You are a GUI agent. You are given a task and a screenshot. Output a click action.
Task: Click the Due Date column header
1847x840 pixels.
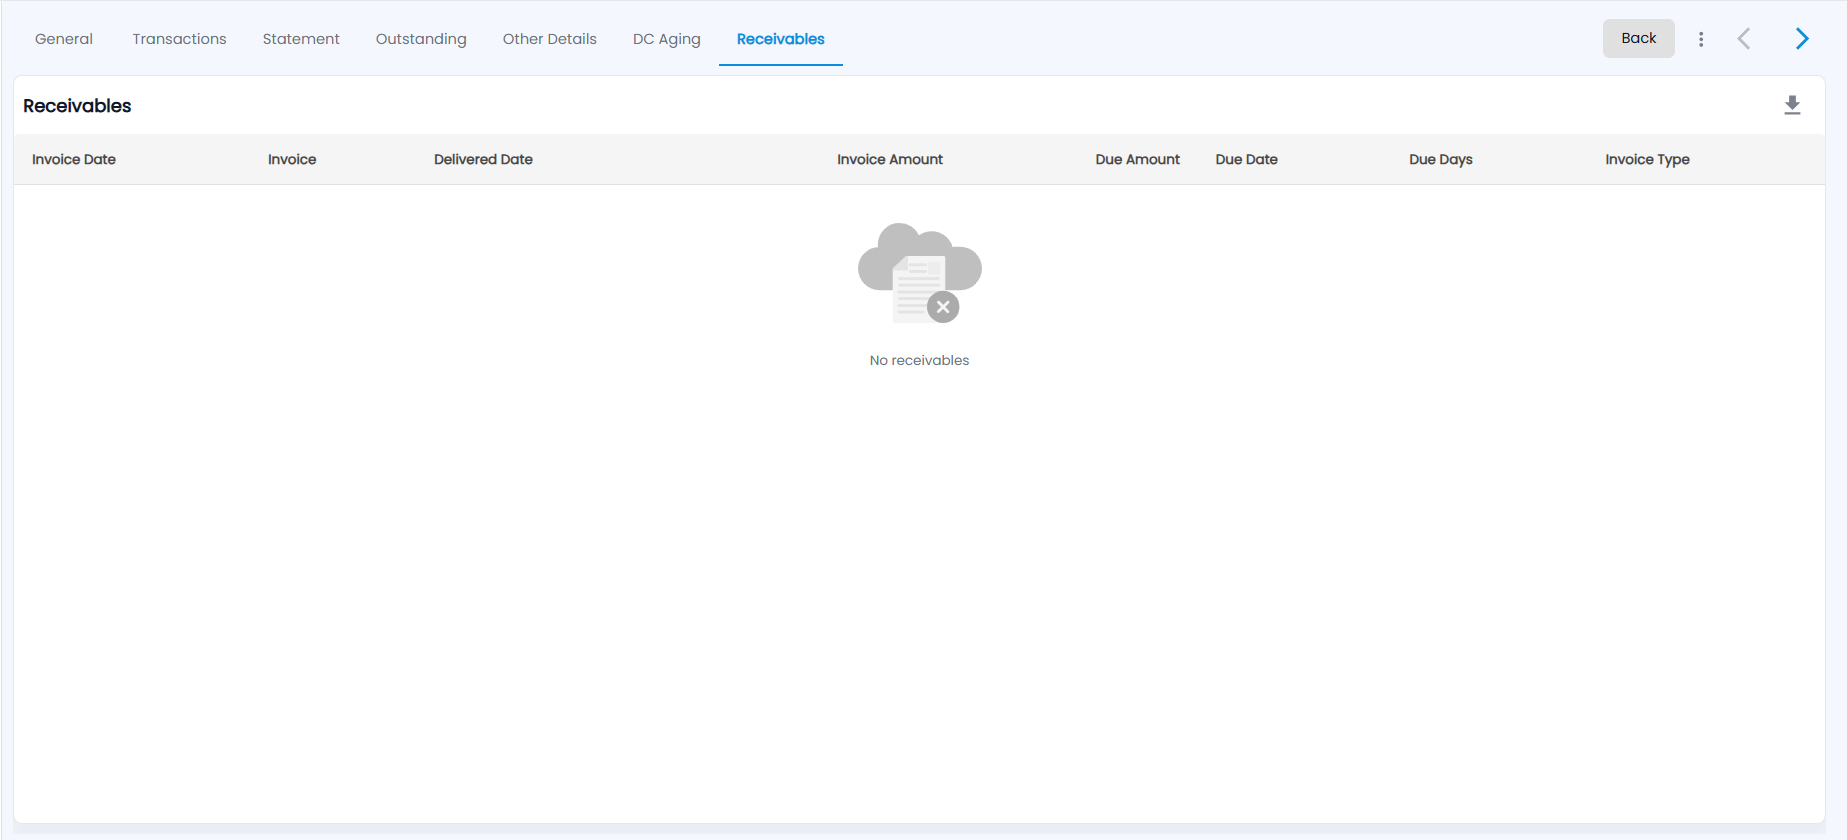(x=1246, y=159)
